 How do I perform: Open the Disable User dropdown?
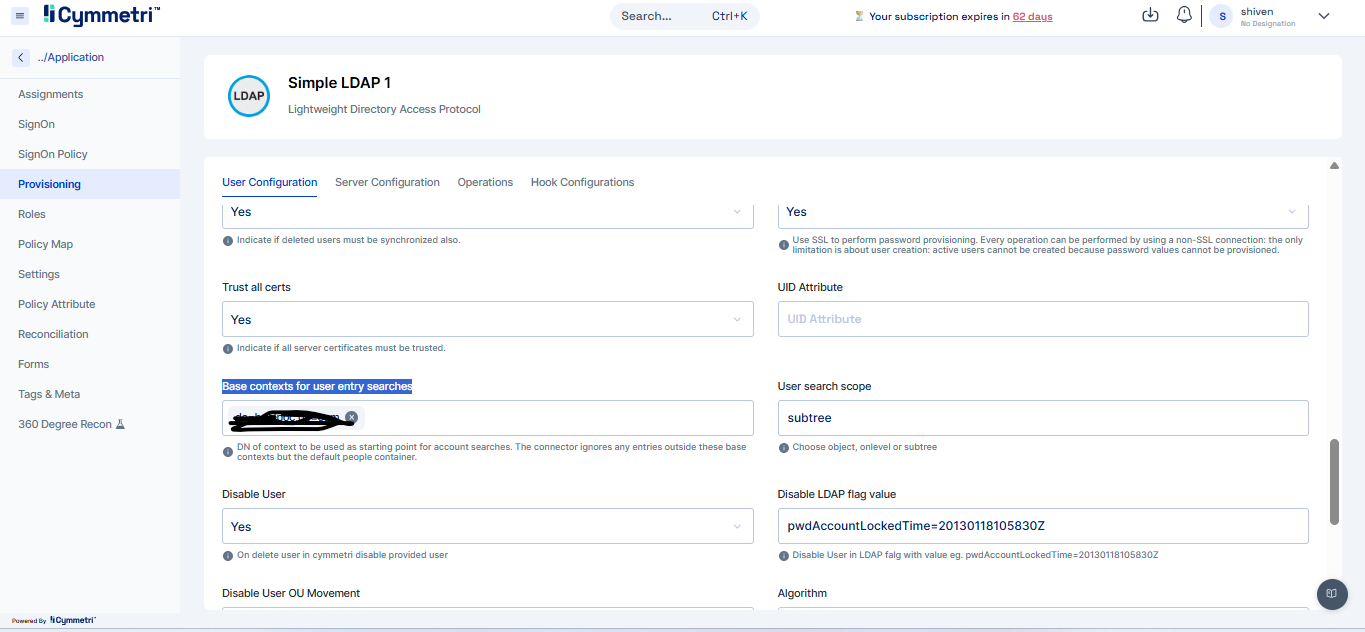488,526
